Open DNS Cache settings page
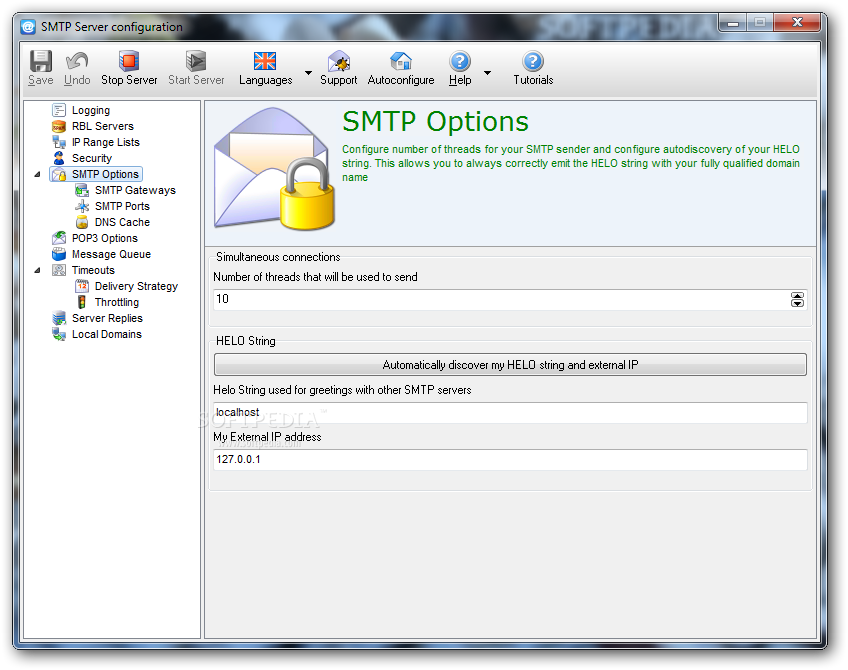The image size is (848, 670). [122, 222]
